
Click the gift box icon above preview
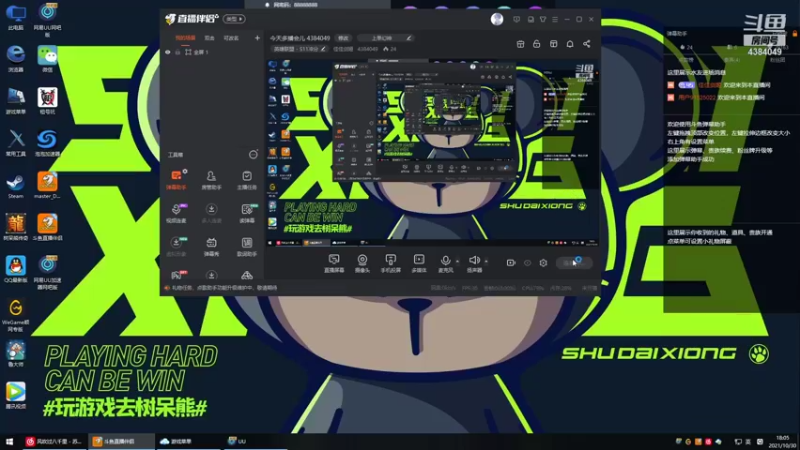click(520, 44)
